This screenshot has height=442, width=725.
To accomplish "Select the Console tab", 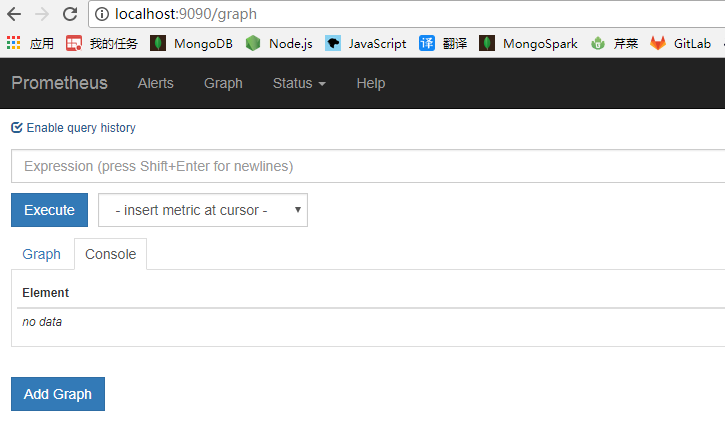I will point(111,254).
